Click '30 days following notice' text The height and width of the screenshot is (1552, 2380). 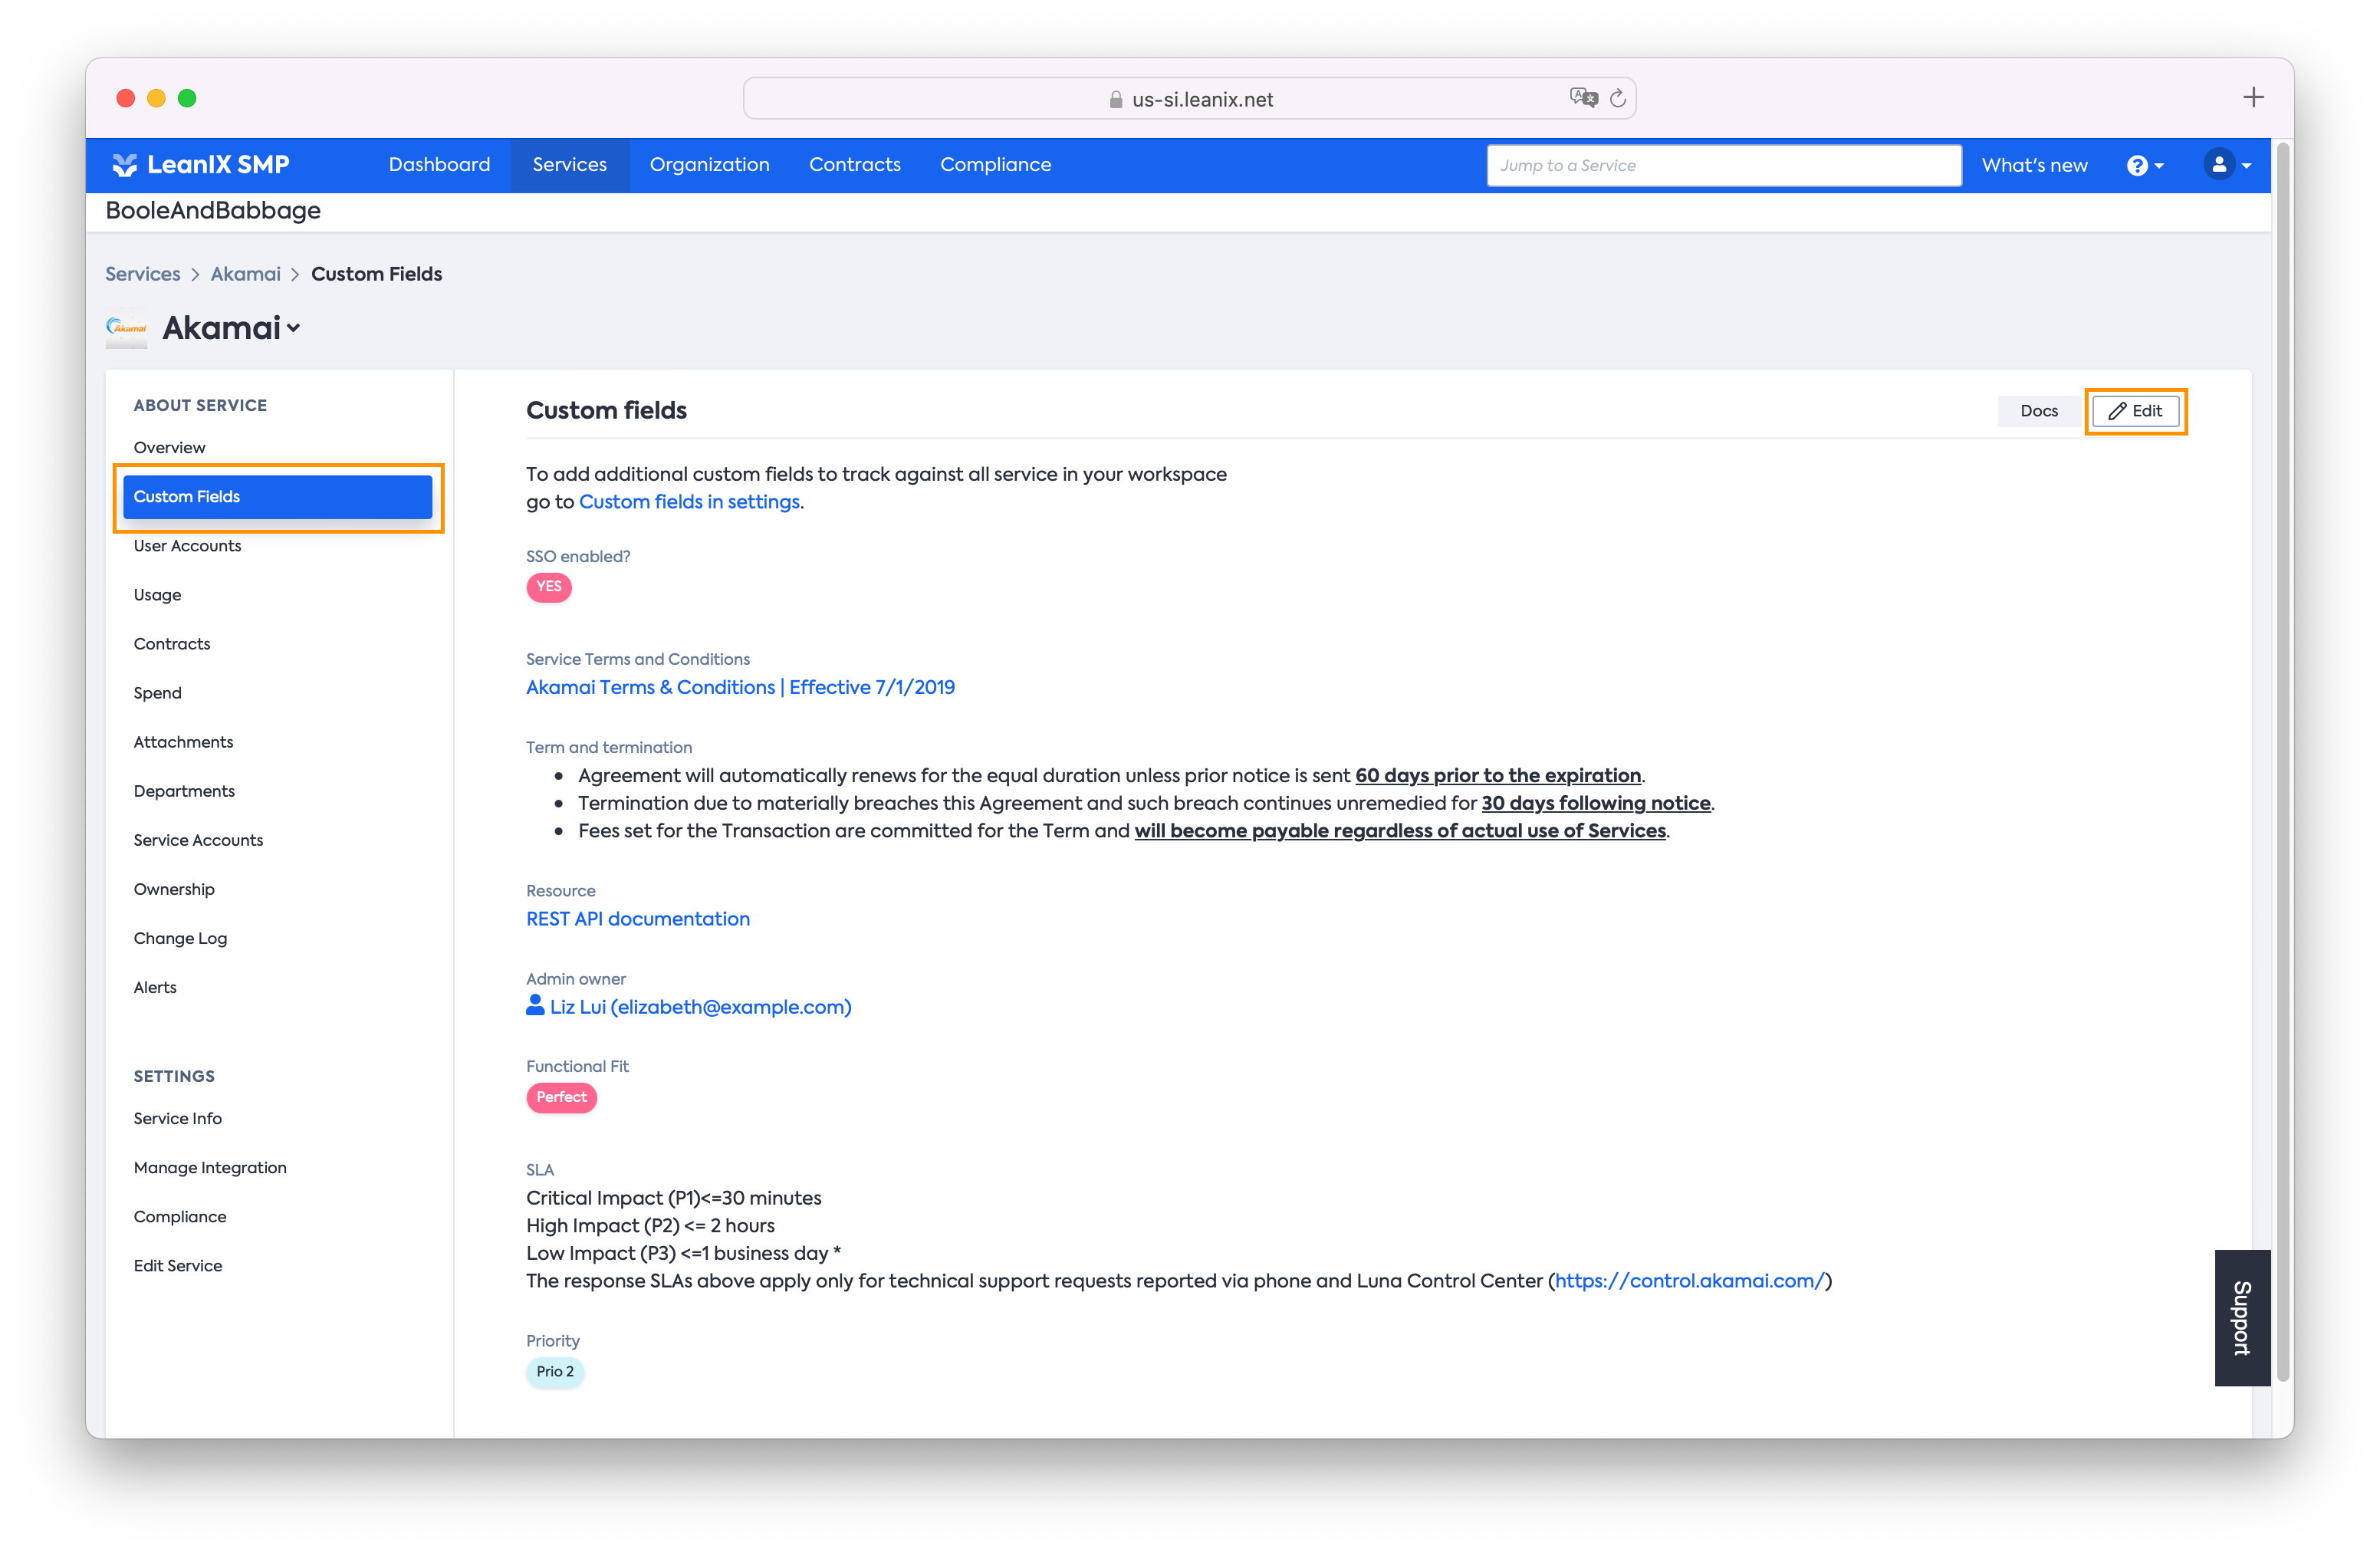(1595, 803)
